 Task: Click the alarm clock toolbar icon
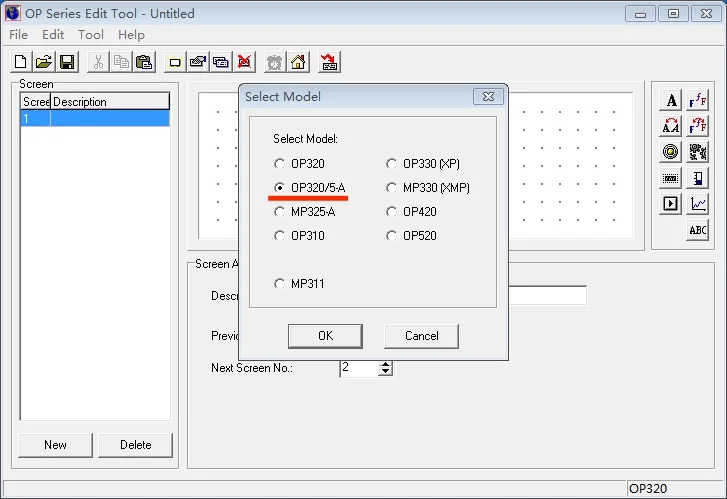click(x=274, y=62)
